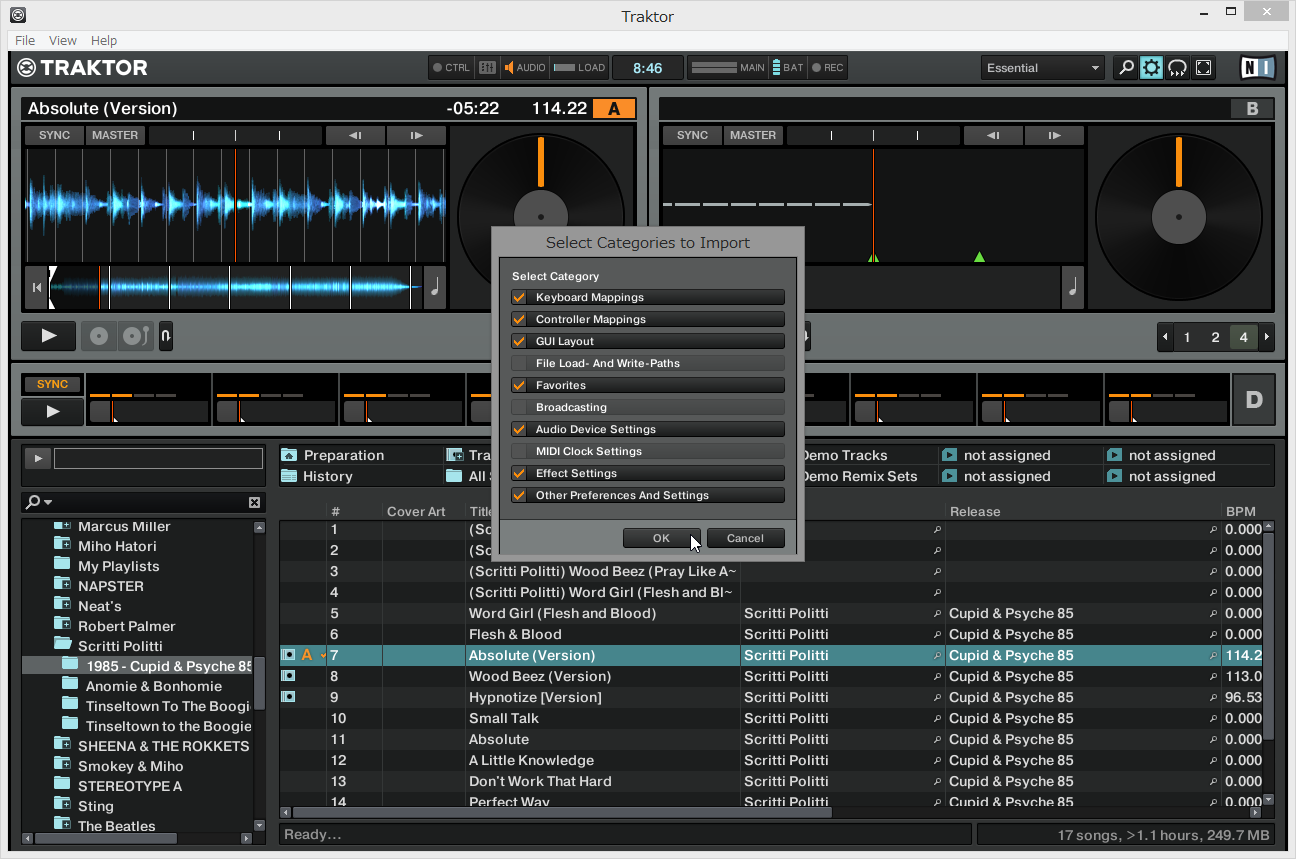Screen dimensions: 1296x859
Task: Uncheck Effect Settings category
Action: (x=518, y=473)
